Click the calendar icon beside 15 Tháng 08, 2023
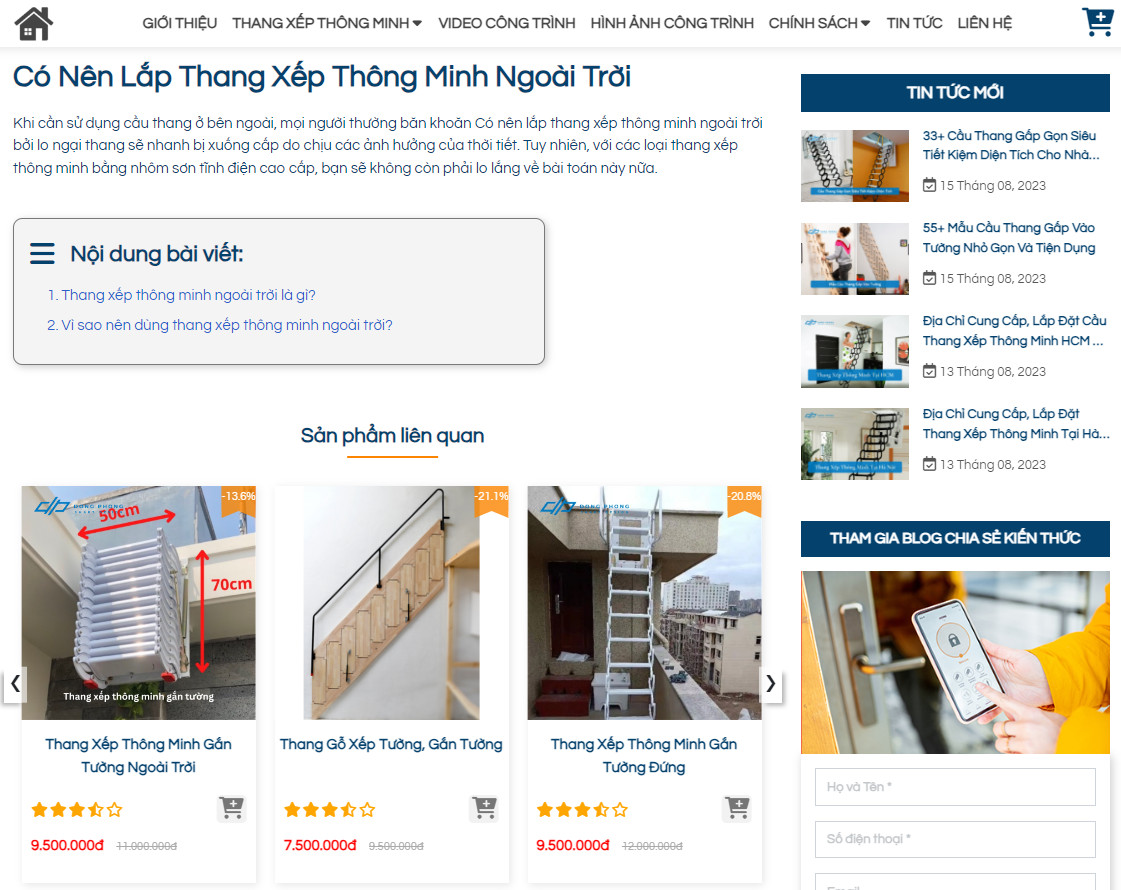Image resolution: width=1121 pixels, height=890 pixels. [x=928, y=185]
